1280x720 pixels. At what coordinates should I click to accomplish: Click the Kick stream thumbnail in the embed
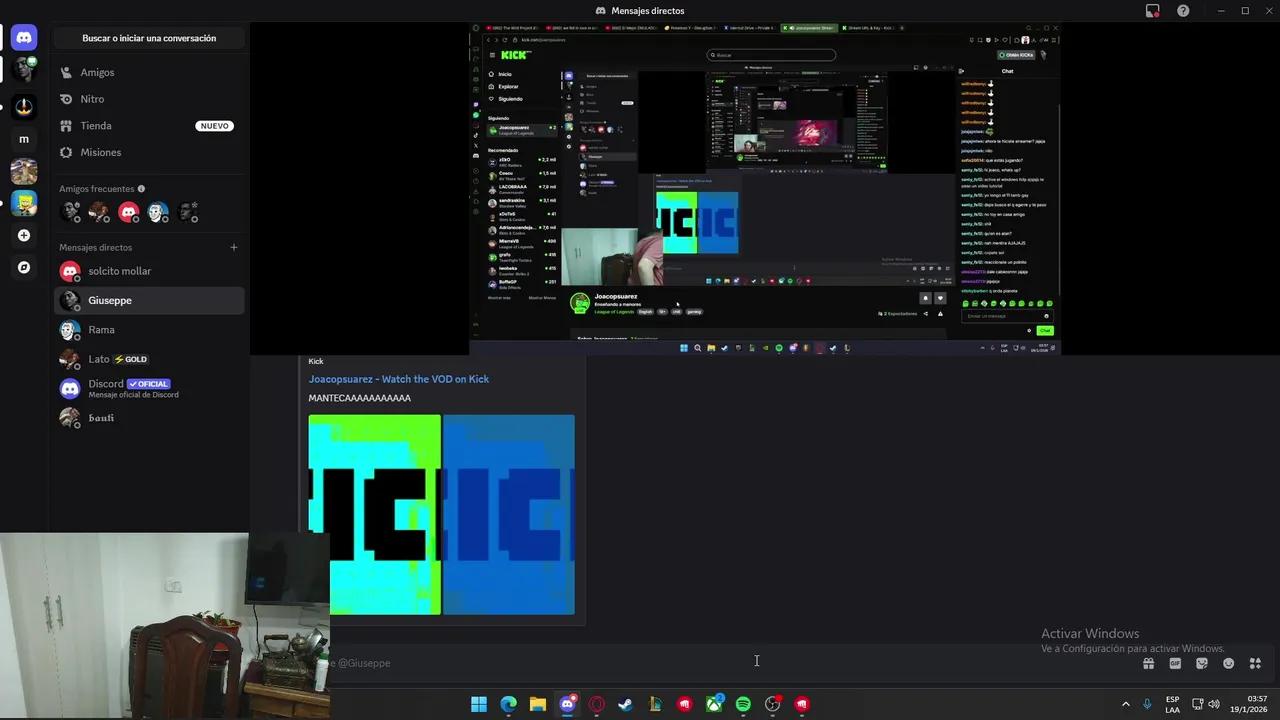click(440, 514)
